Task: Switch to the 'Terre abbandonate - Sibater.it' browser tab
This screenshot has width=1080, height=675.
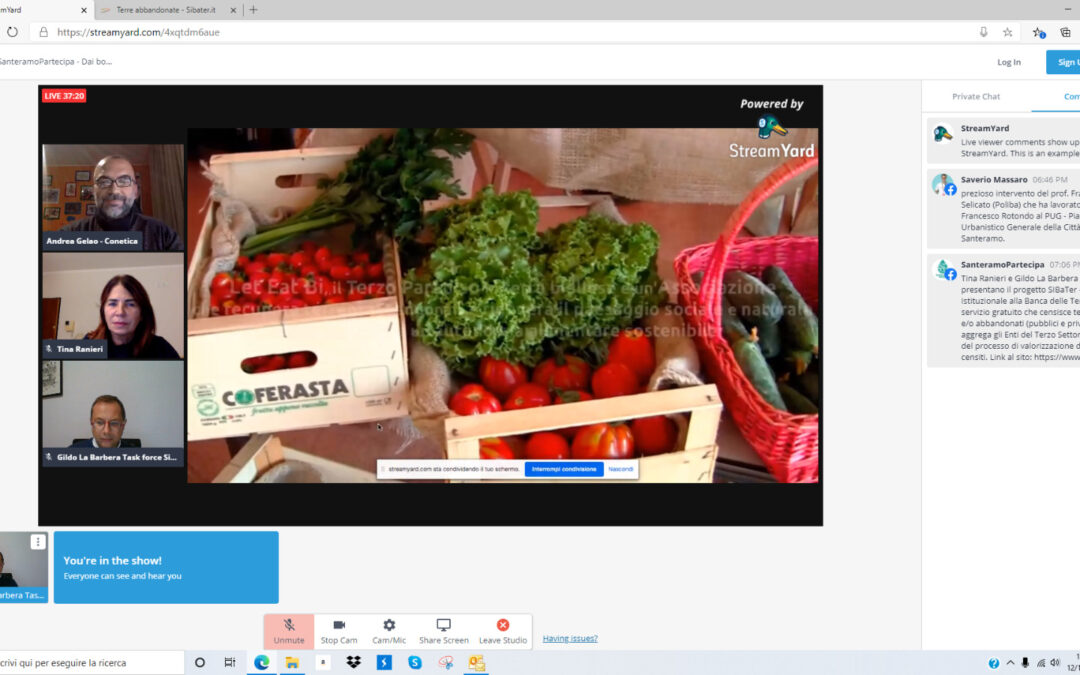Action: point(165,10)
